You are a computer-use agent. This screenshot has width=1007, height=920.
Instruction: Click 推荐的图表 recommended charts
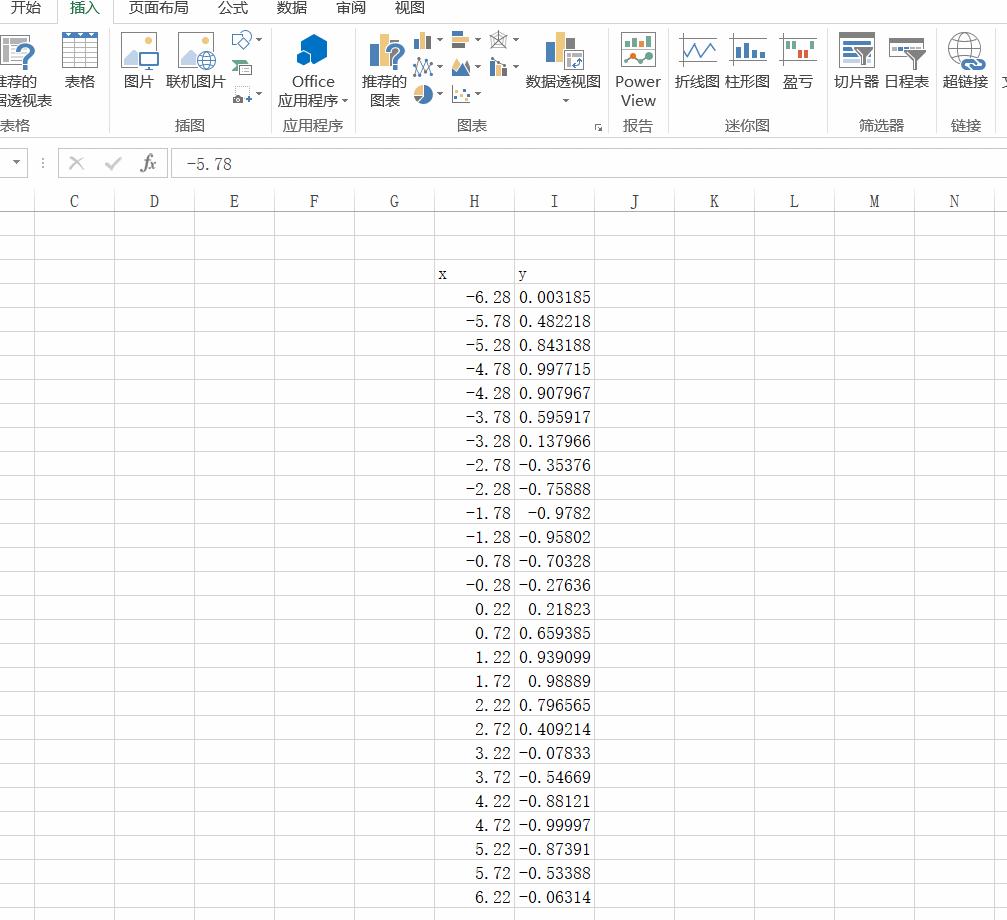pos(385,71)
